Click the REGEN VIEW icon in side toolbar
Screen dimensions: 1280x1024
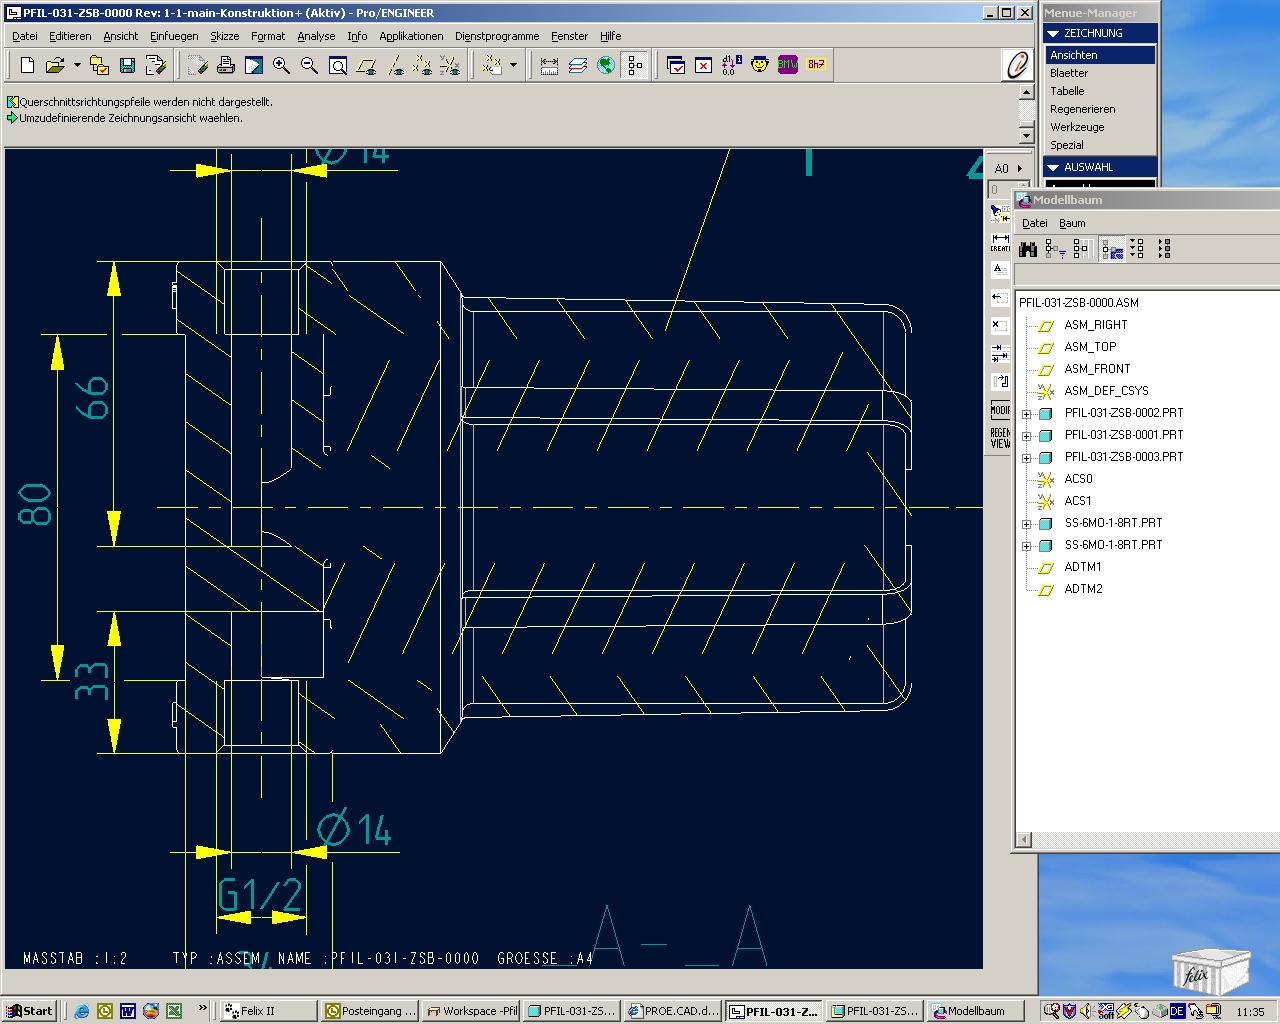point(1000,438)
